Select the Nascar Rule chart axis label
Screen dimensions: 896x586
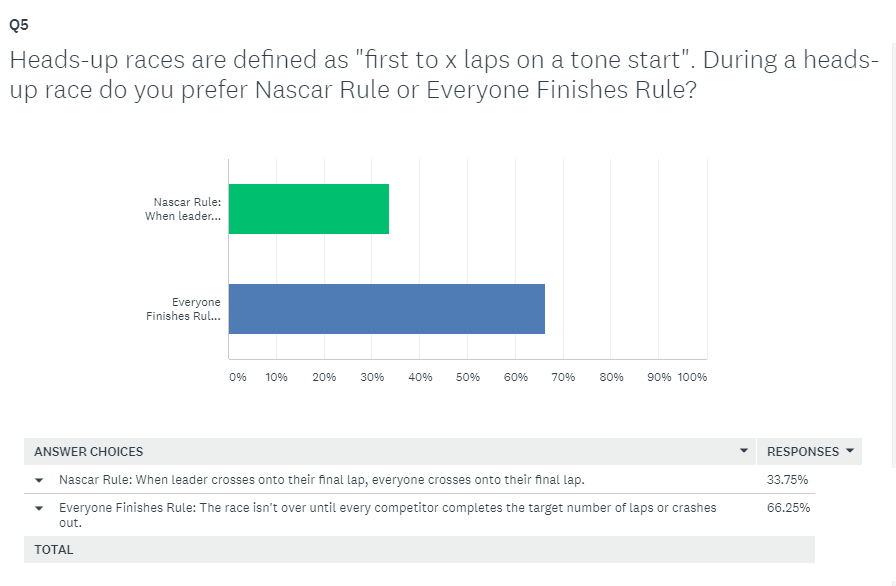click(x=183, y=209)
